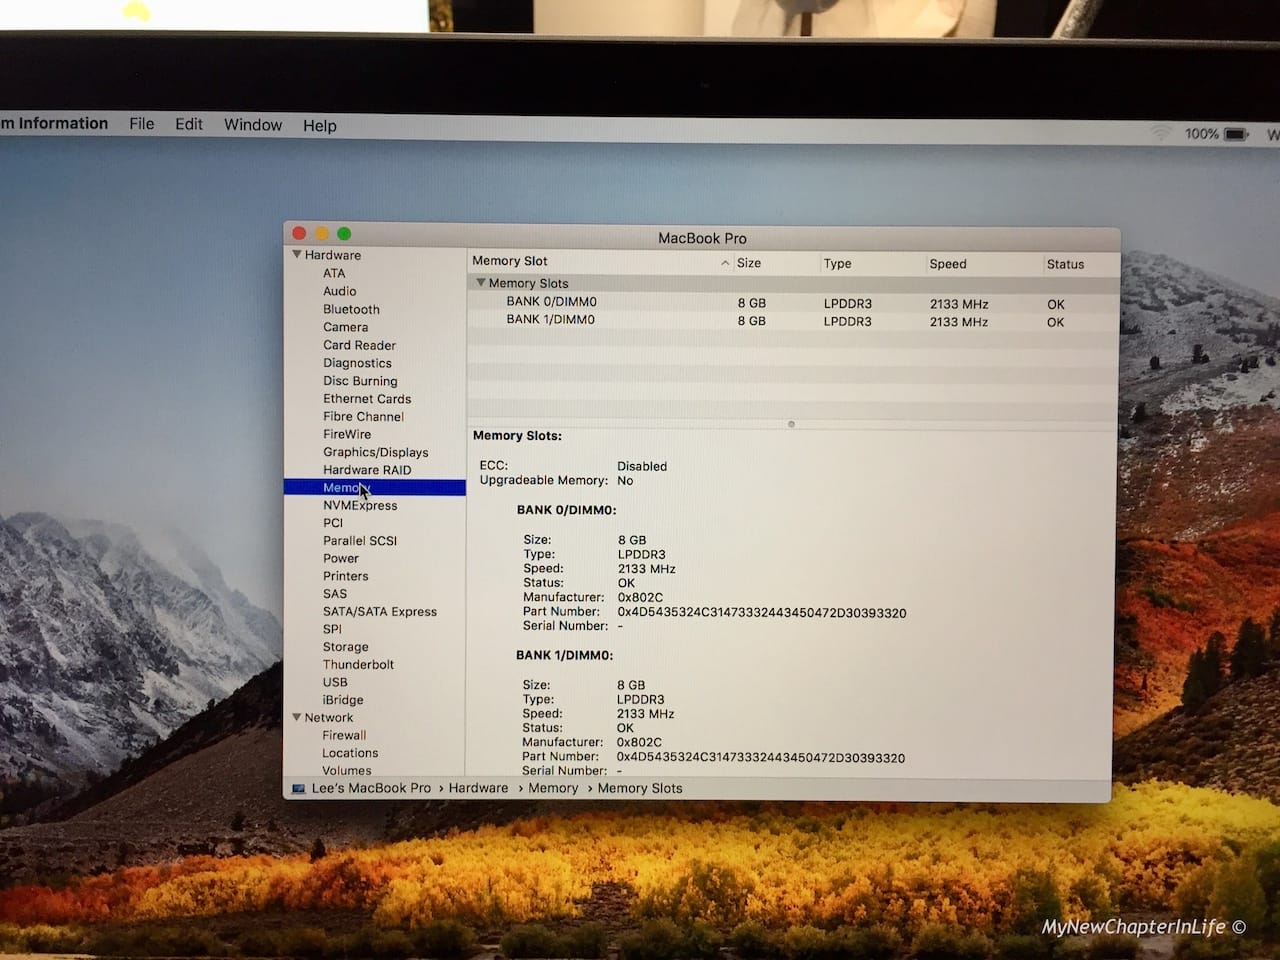Viewport: 1280px width, 960px height.
Task: Click the computer icon in the breadcrumb bar
Action: [297, 789]
